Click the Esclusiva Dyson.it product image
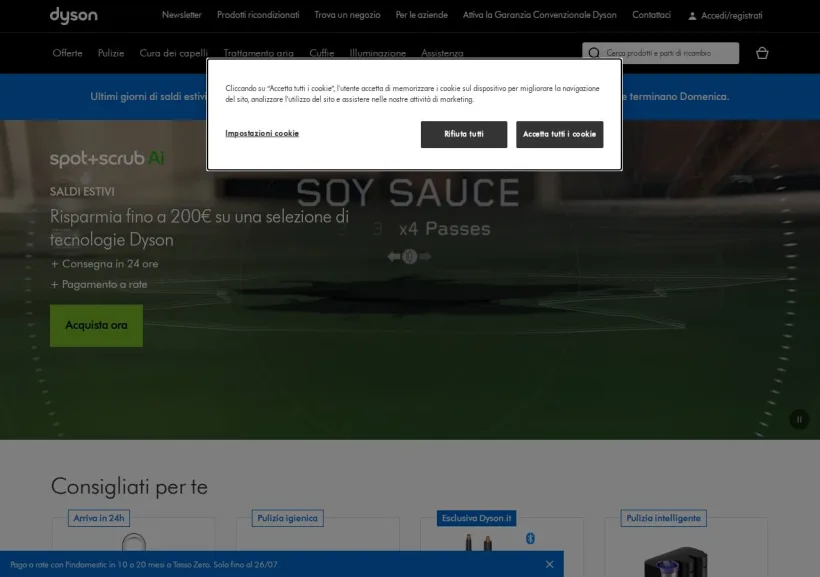 pos(478,542)
